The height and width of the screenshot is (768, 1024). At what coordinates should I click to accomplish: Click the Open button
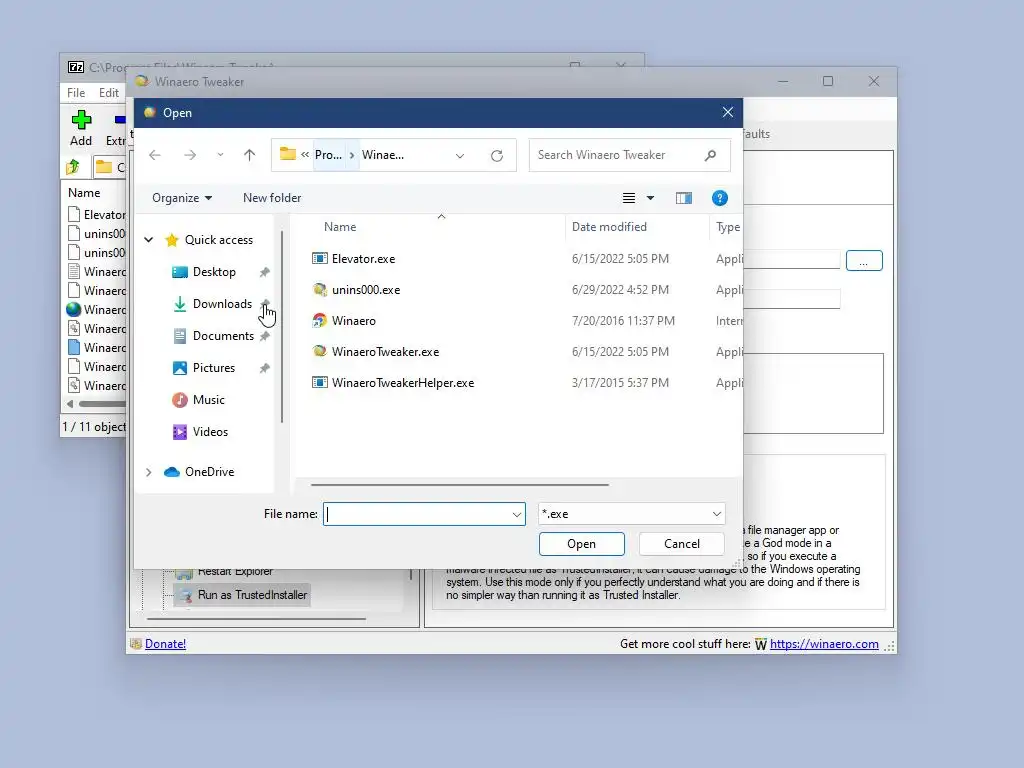581,544
